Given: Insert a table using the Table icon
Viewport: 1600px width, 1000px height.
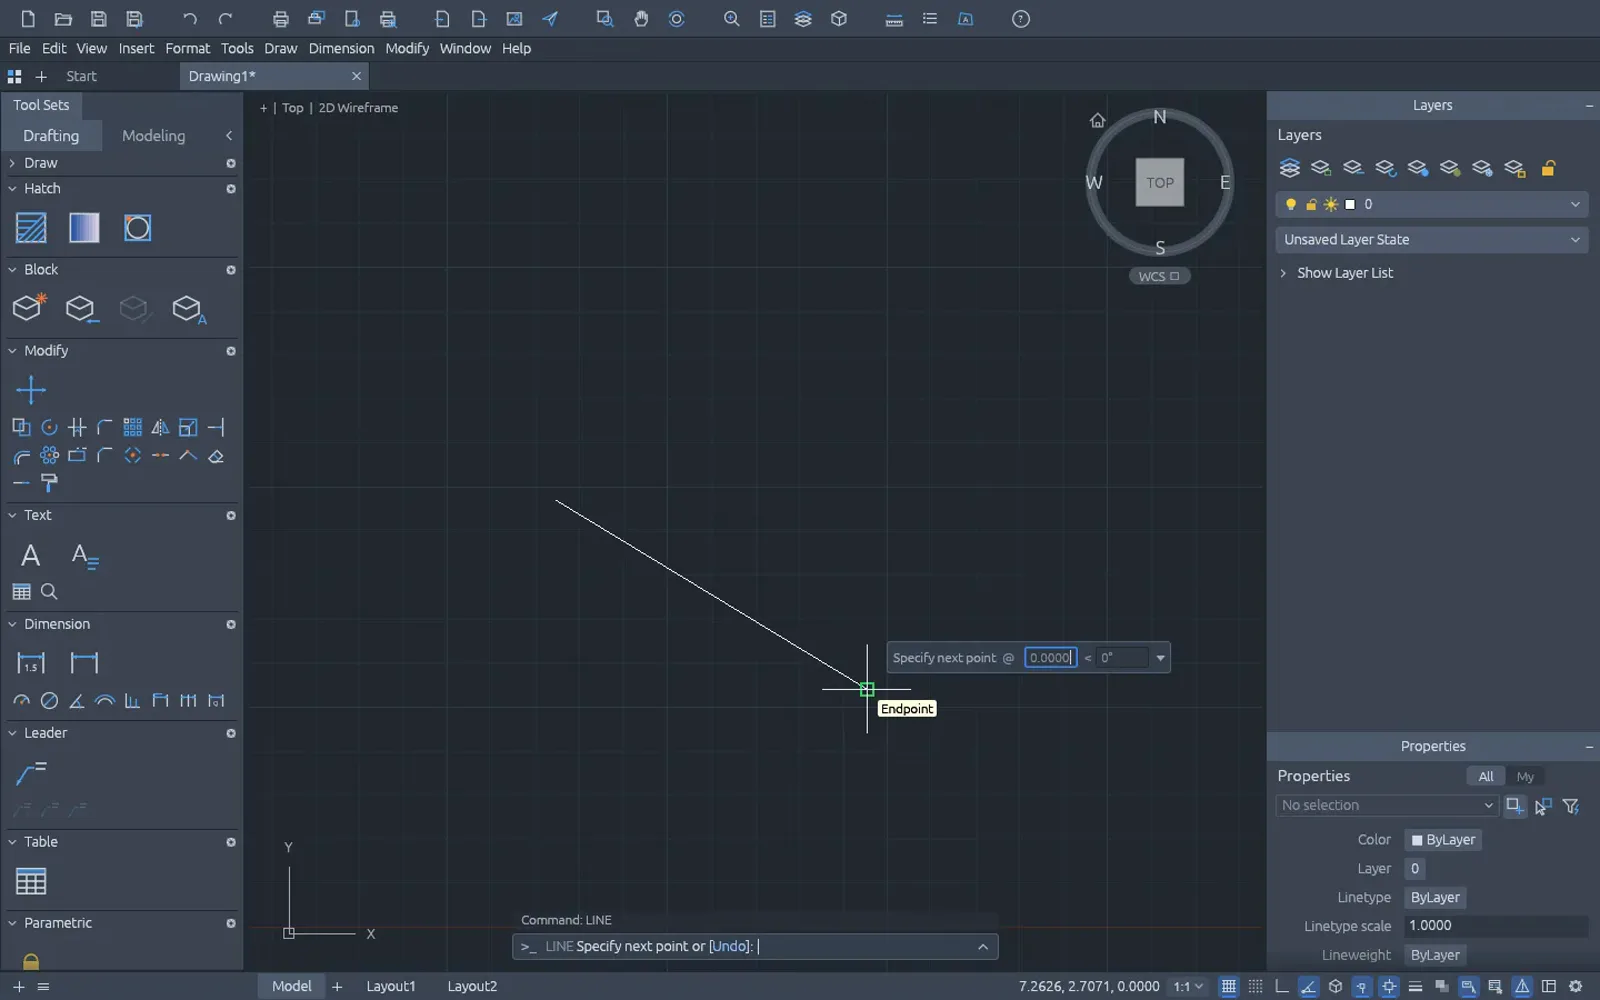Looking at the screenshot, I should pyautogui.click(x=31, y=881).
